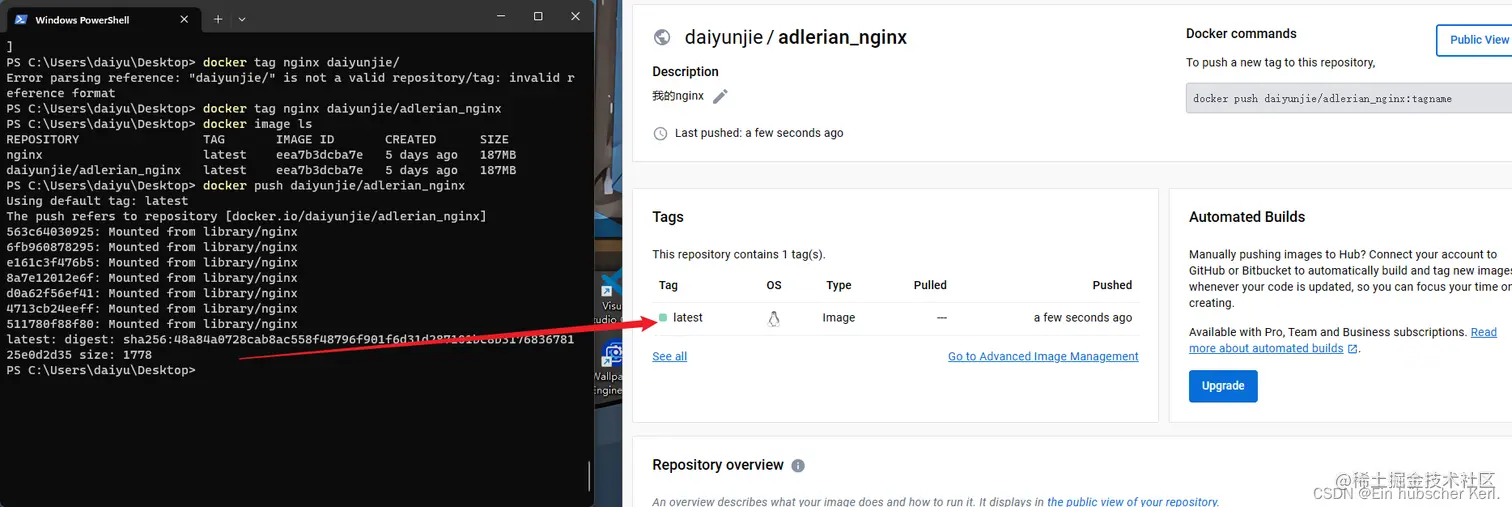Minimize the PowerShell window
1512x507 pixels.
502,16
